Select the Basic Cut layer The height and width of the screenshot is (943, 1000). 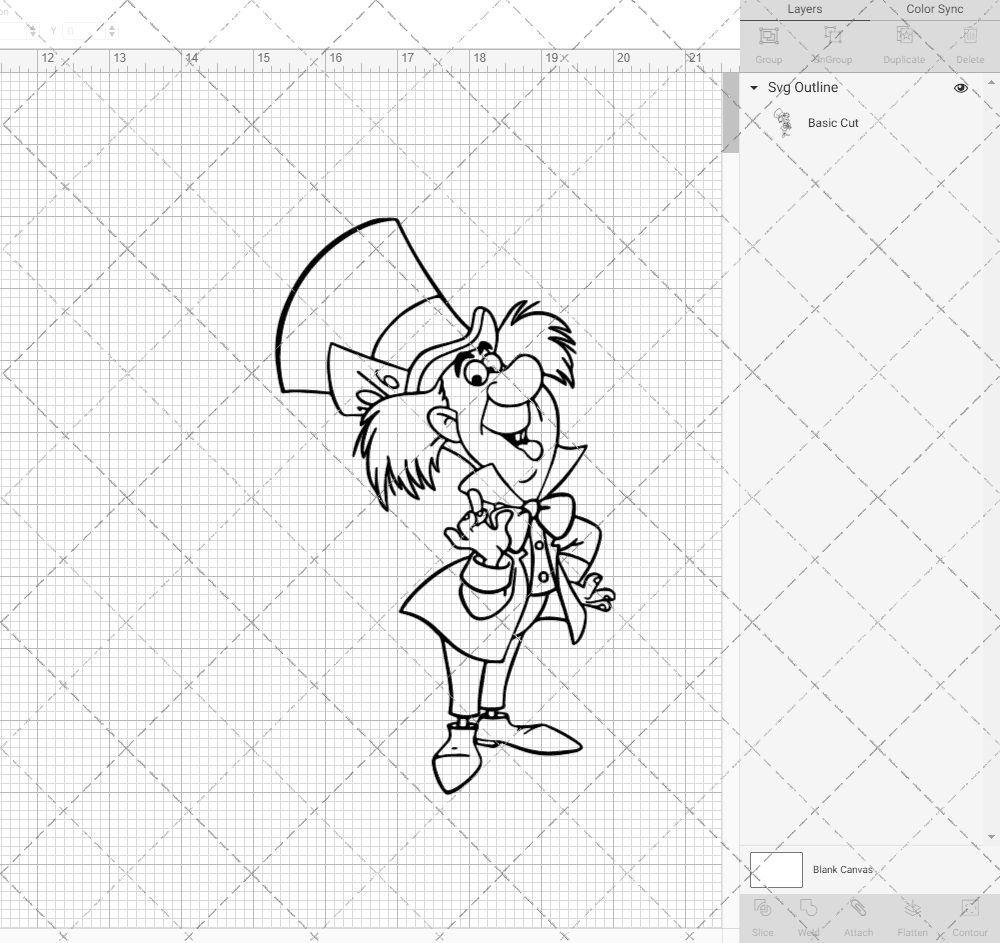831,123
